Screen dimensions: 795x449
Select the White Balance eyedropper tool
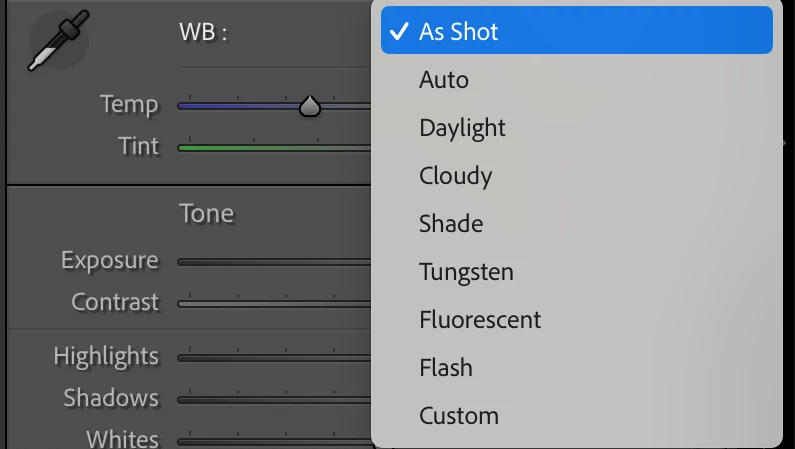click(x=56, y=44)
